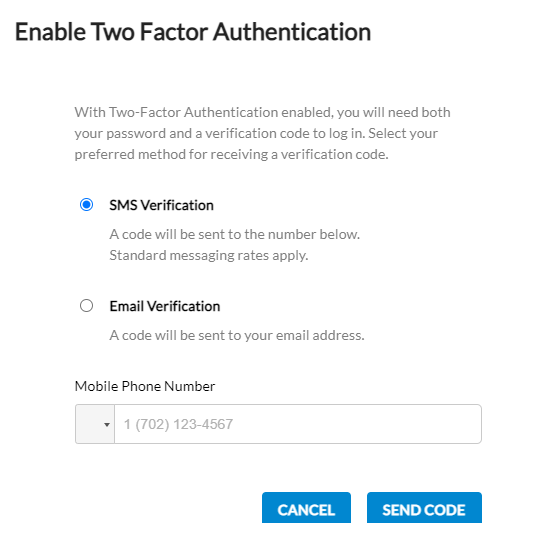Click the line "preferred method for receiving a verification code"
The height and width of the screenshot is (540, 560).
coord(231,155)
